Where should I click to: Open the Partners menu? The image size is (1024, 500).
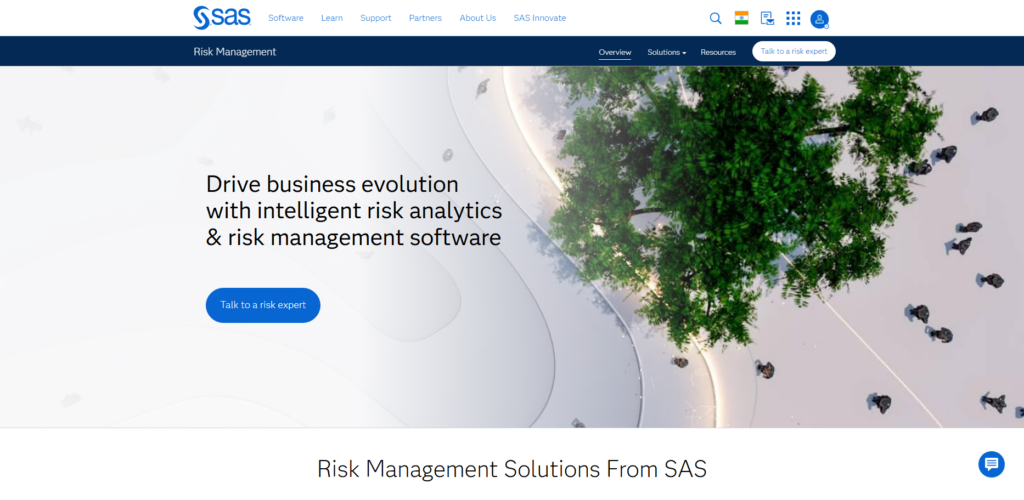(x=425, y=18)
